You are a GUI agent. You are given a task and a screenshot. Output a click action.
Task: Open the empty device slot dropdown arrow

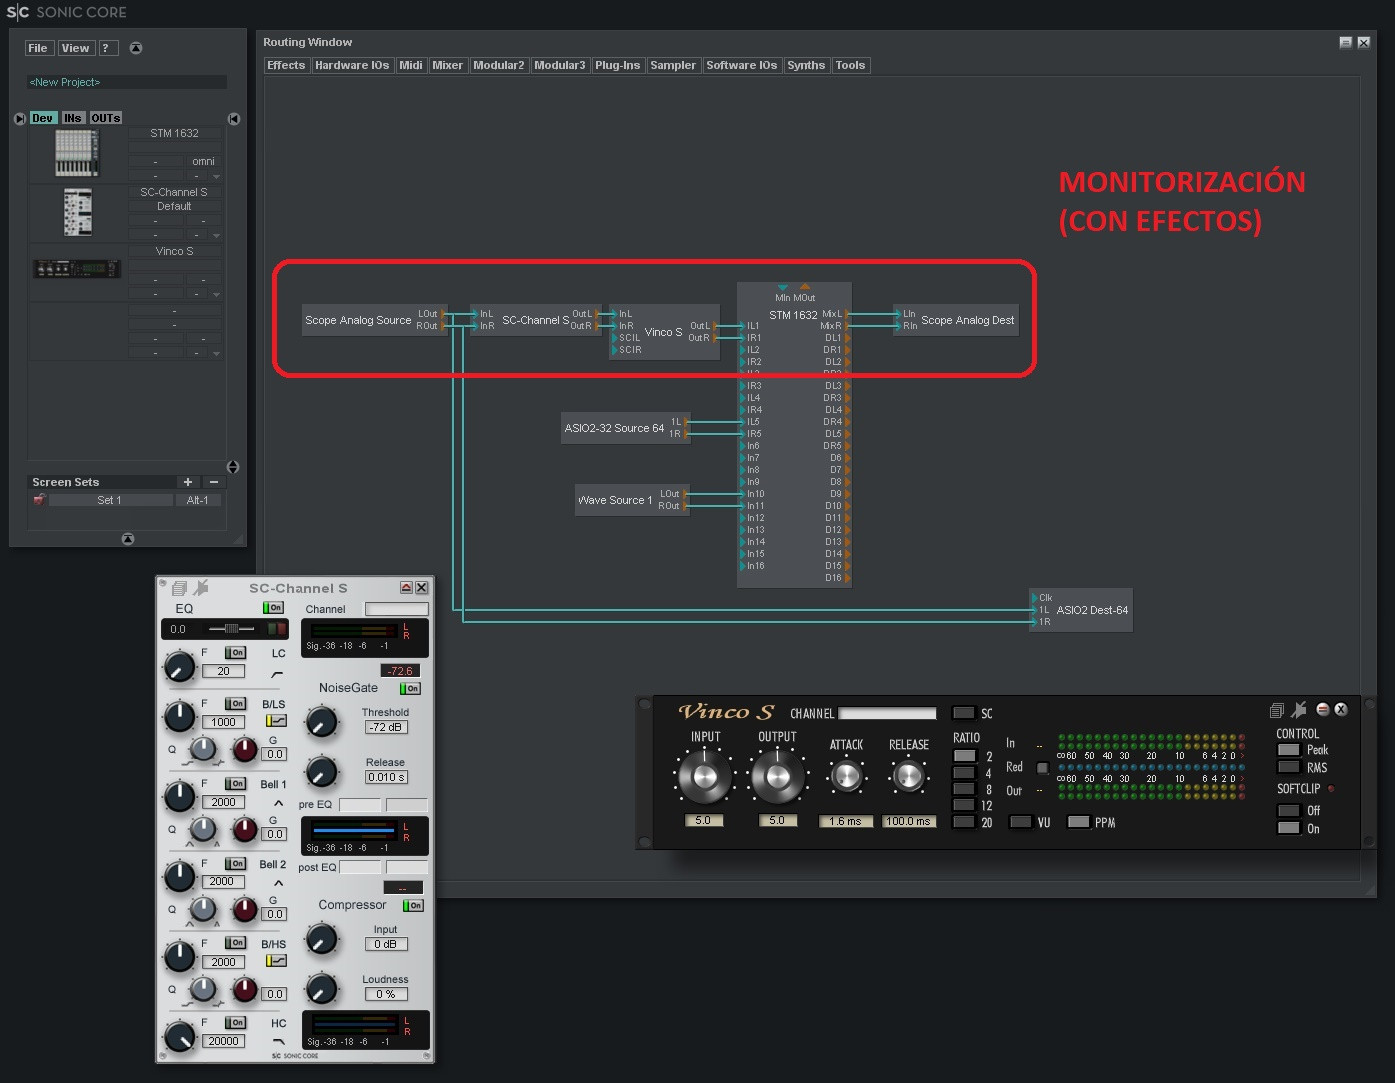[x=216, y=354]
